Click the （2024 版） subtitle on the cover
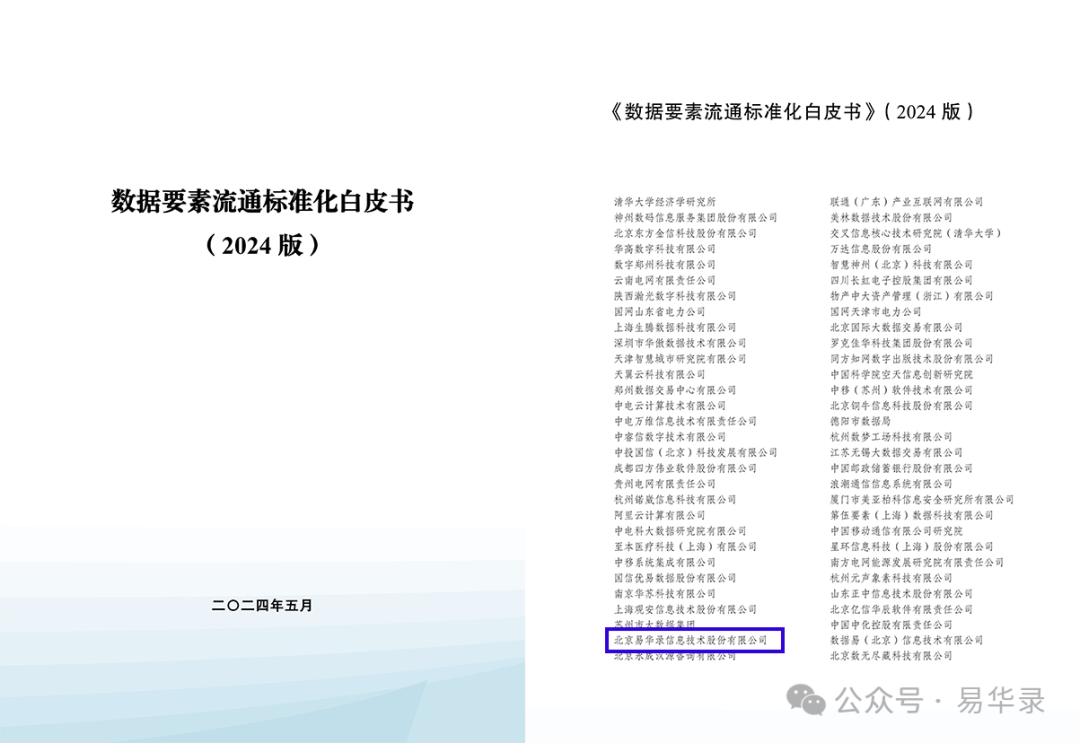The image size is (1080, 743). 261,246
